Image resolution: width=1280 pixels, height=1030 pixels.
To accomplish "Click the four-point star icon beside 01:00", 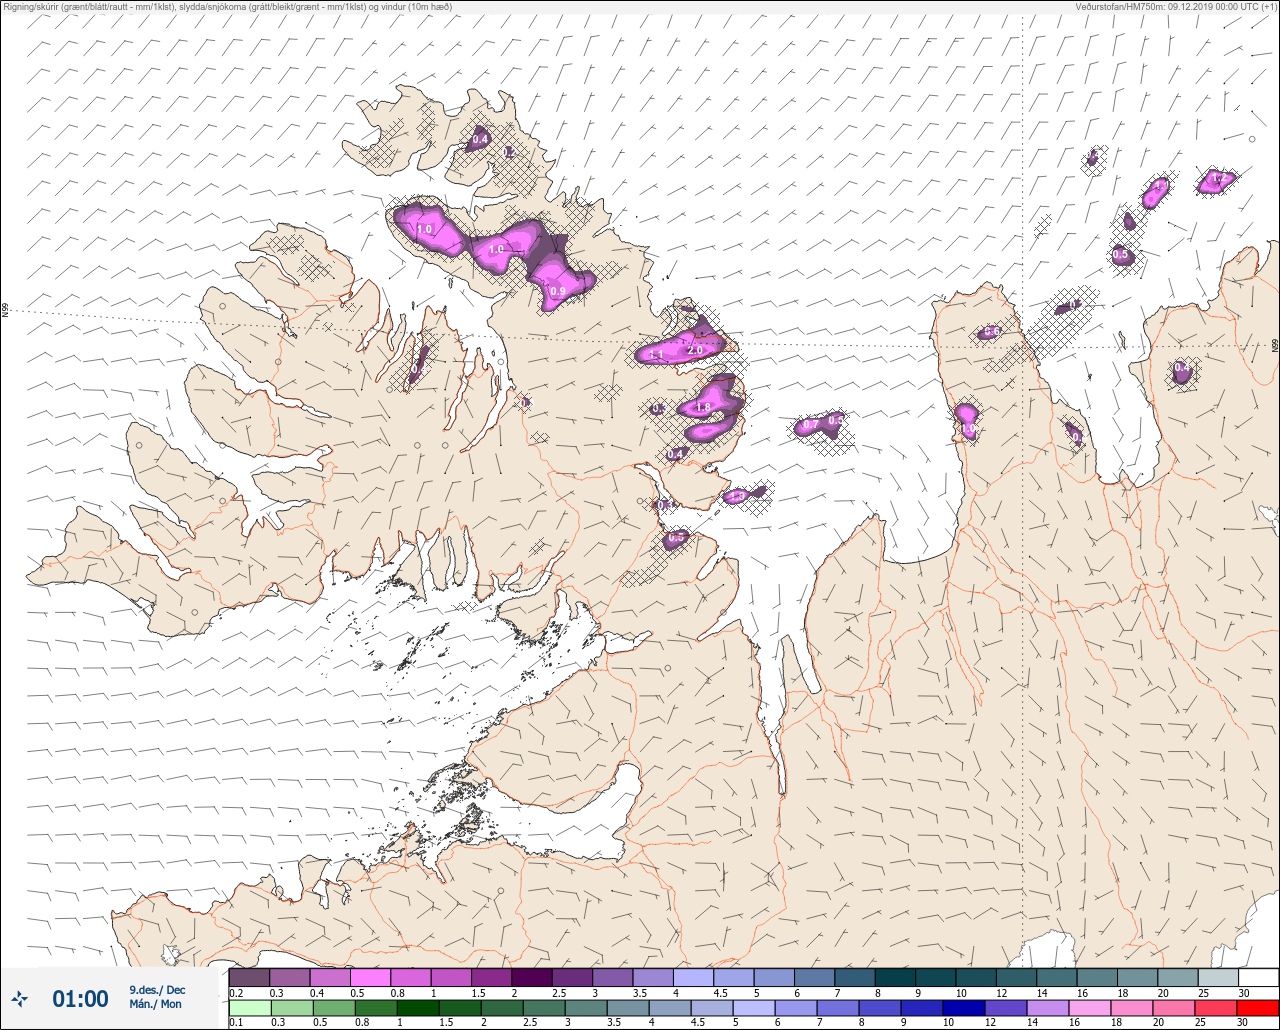I will 20,998.
